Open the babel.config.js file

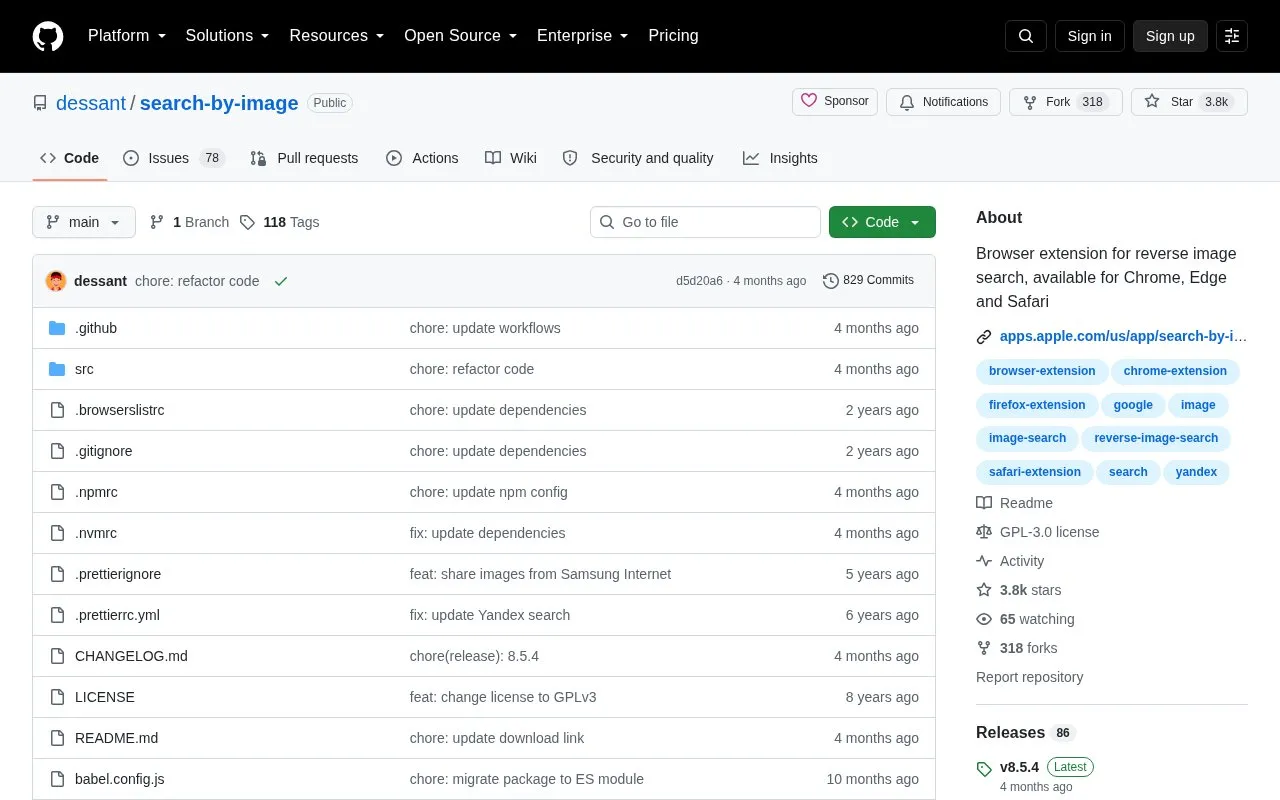[x=120, y=779]
